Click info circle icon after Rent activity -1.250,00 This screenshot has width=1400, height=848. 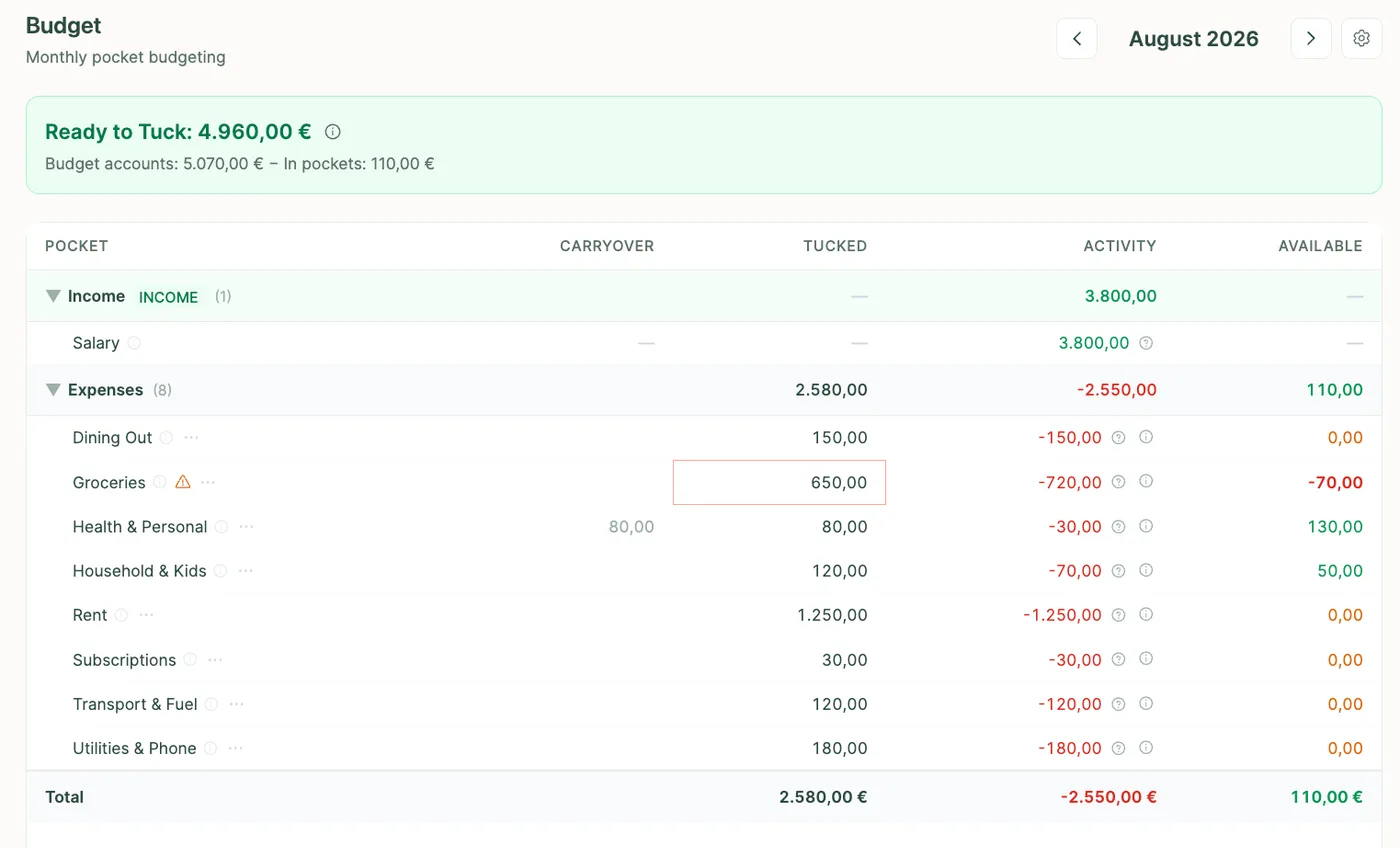tap(1146, 614)
